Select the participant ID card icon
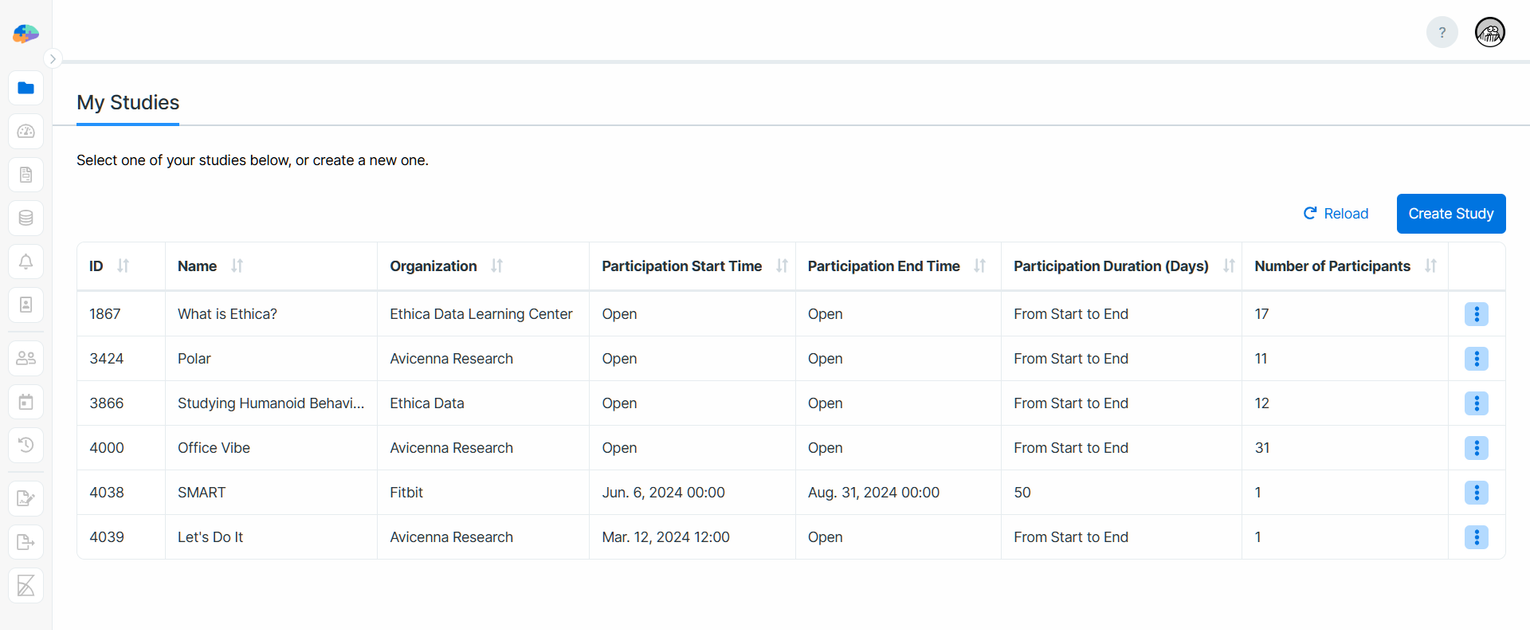The image size is (1530, 630). tap(25, 304)
